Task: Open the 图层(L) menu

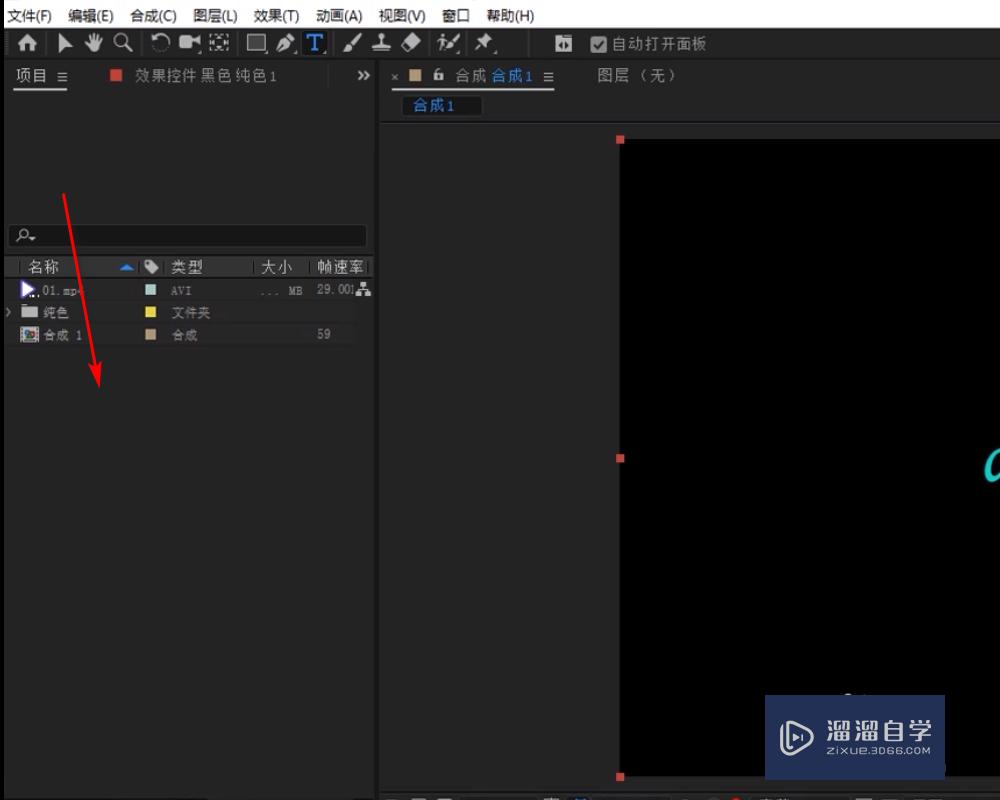Action: click(215, 15)
